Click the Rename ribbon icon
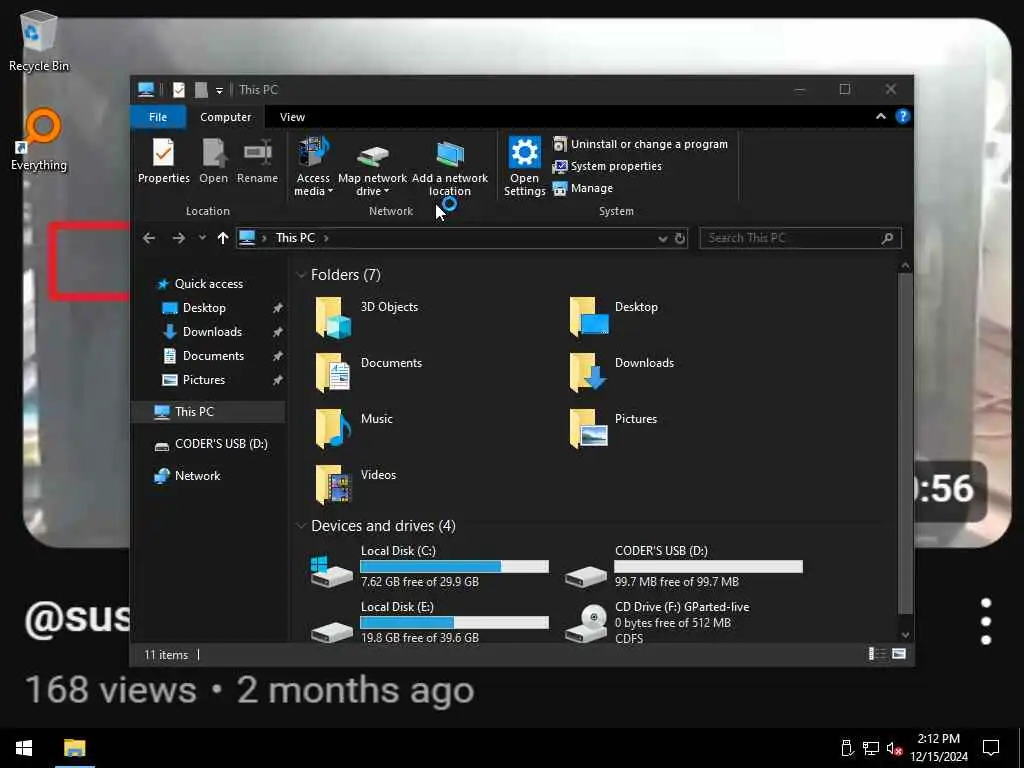The height and width of the screenshot is (768, 1024). (x=257, y=161)
